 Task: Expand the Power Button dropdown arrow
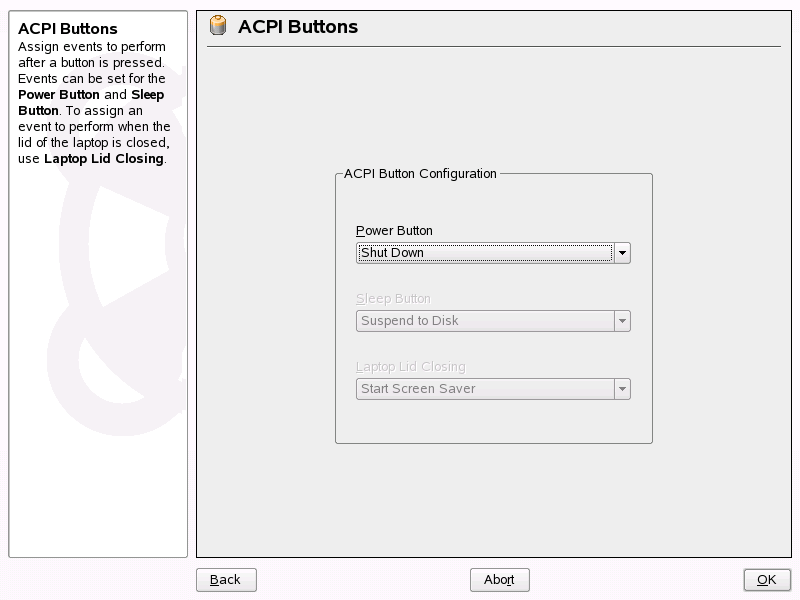(x=623, y=253)
